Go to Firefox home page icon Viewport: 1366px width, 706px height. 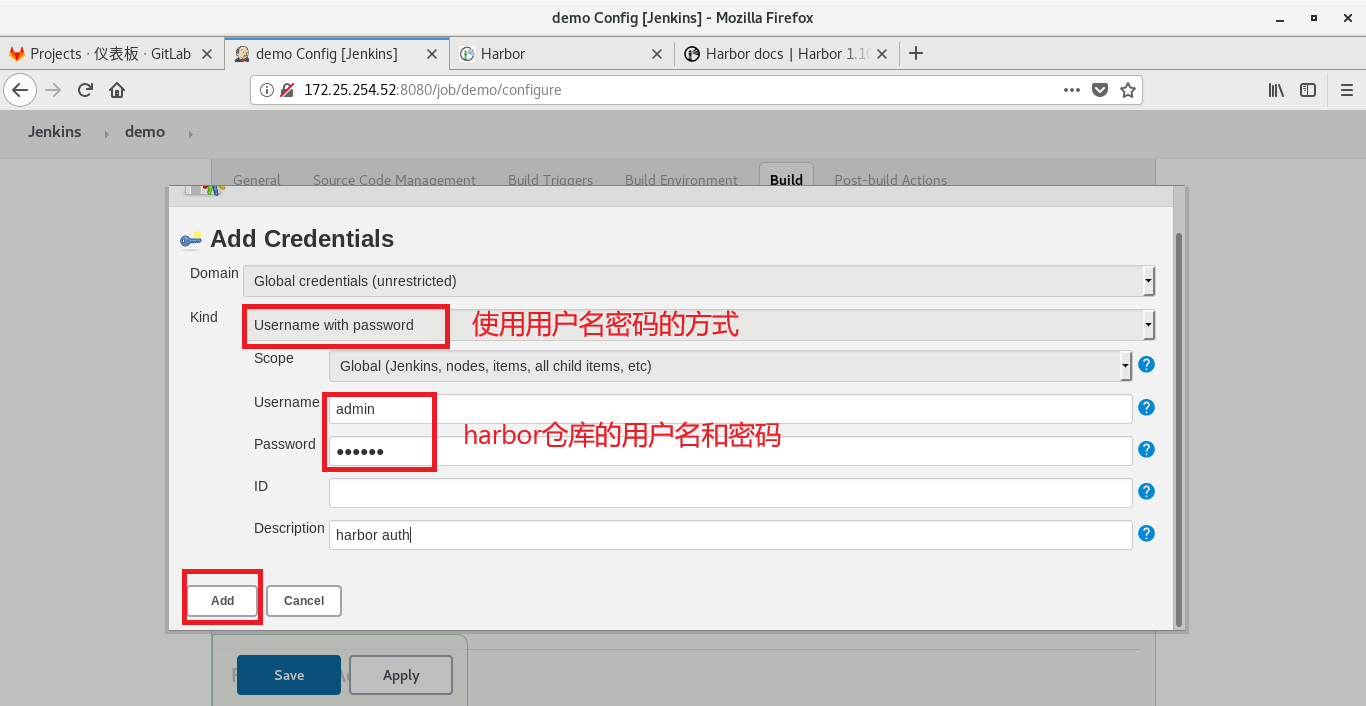pos(117,90)
